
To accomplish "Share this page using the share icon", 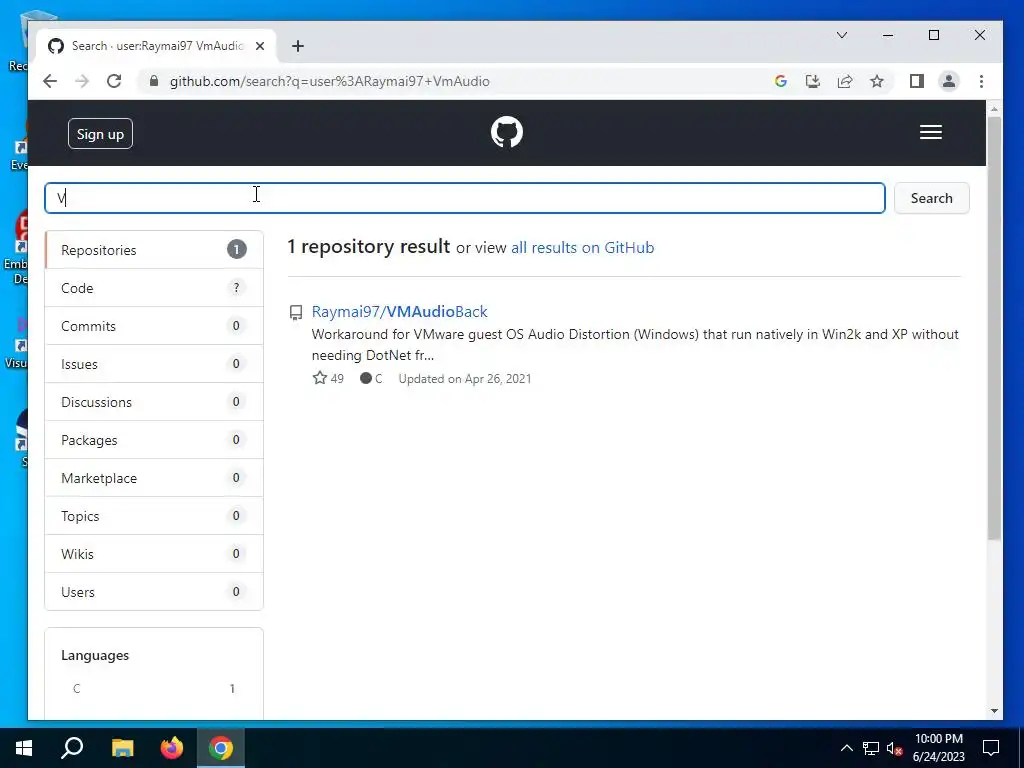I will pos(845,81).
